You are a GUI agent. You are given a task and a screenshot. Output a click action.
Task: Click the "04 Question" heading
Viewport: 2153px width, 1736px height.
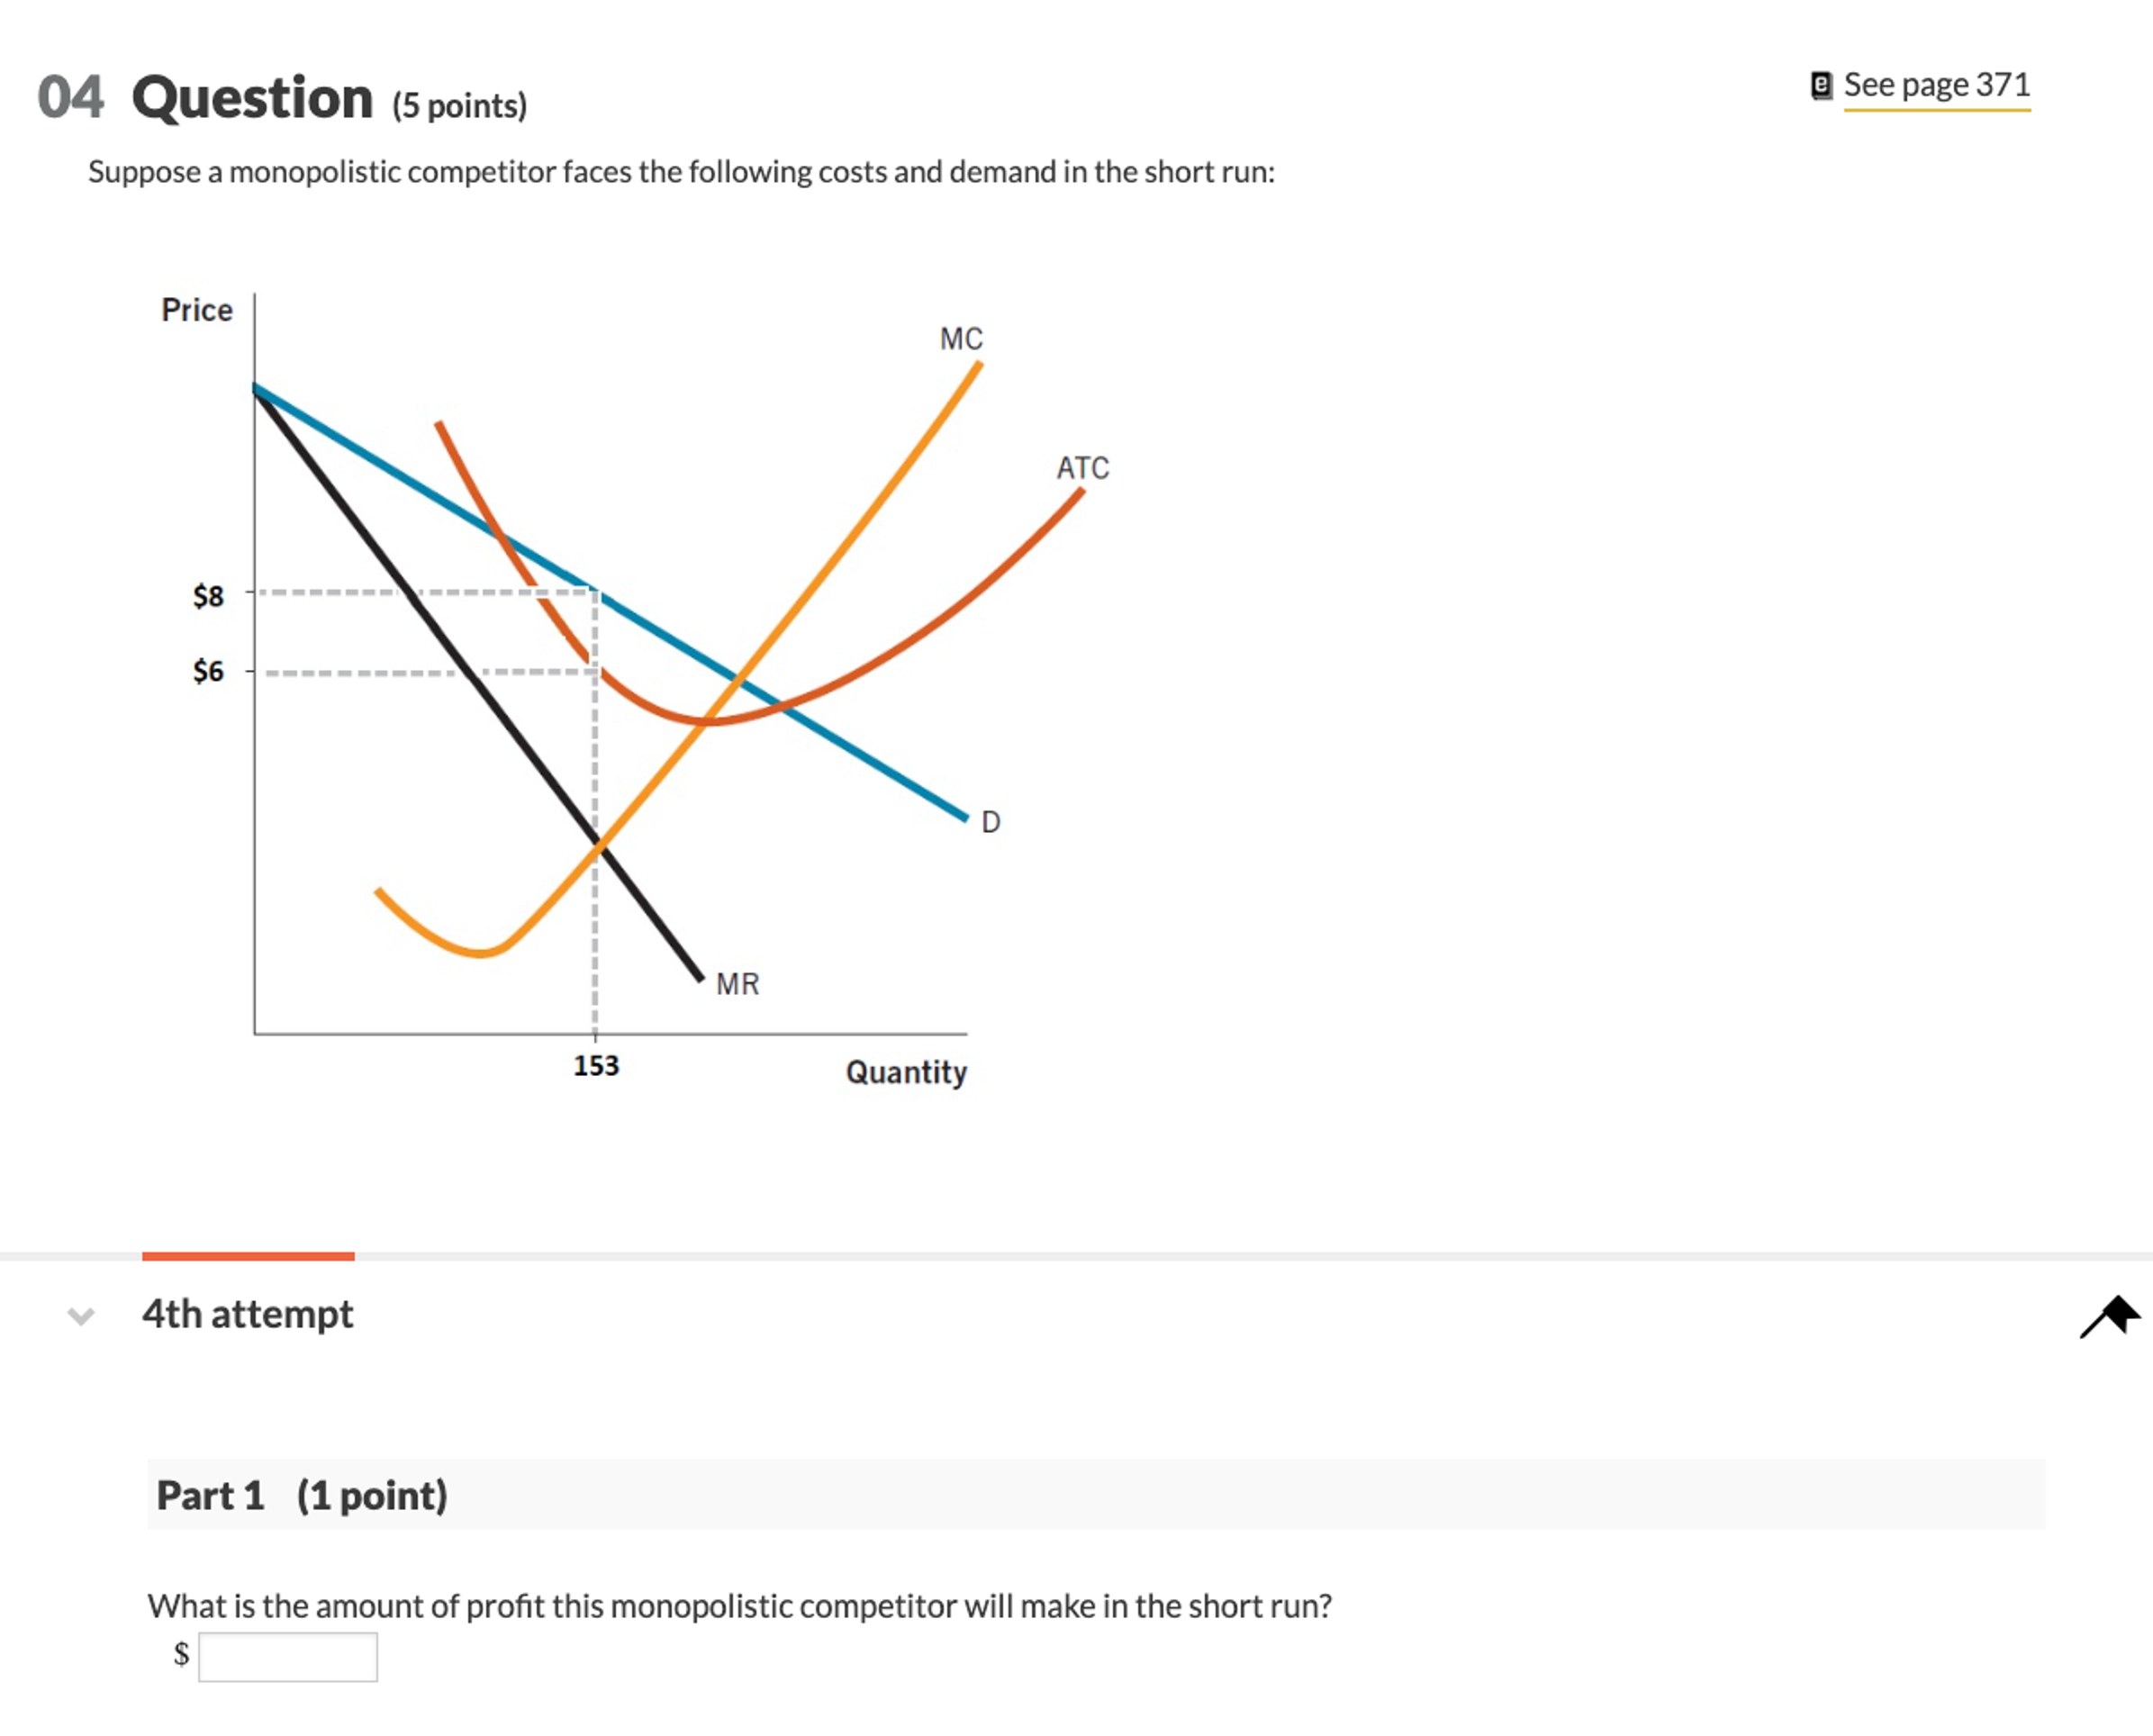[201, 96]
